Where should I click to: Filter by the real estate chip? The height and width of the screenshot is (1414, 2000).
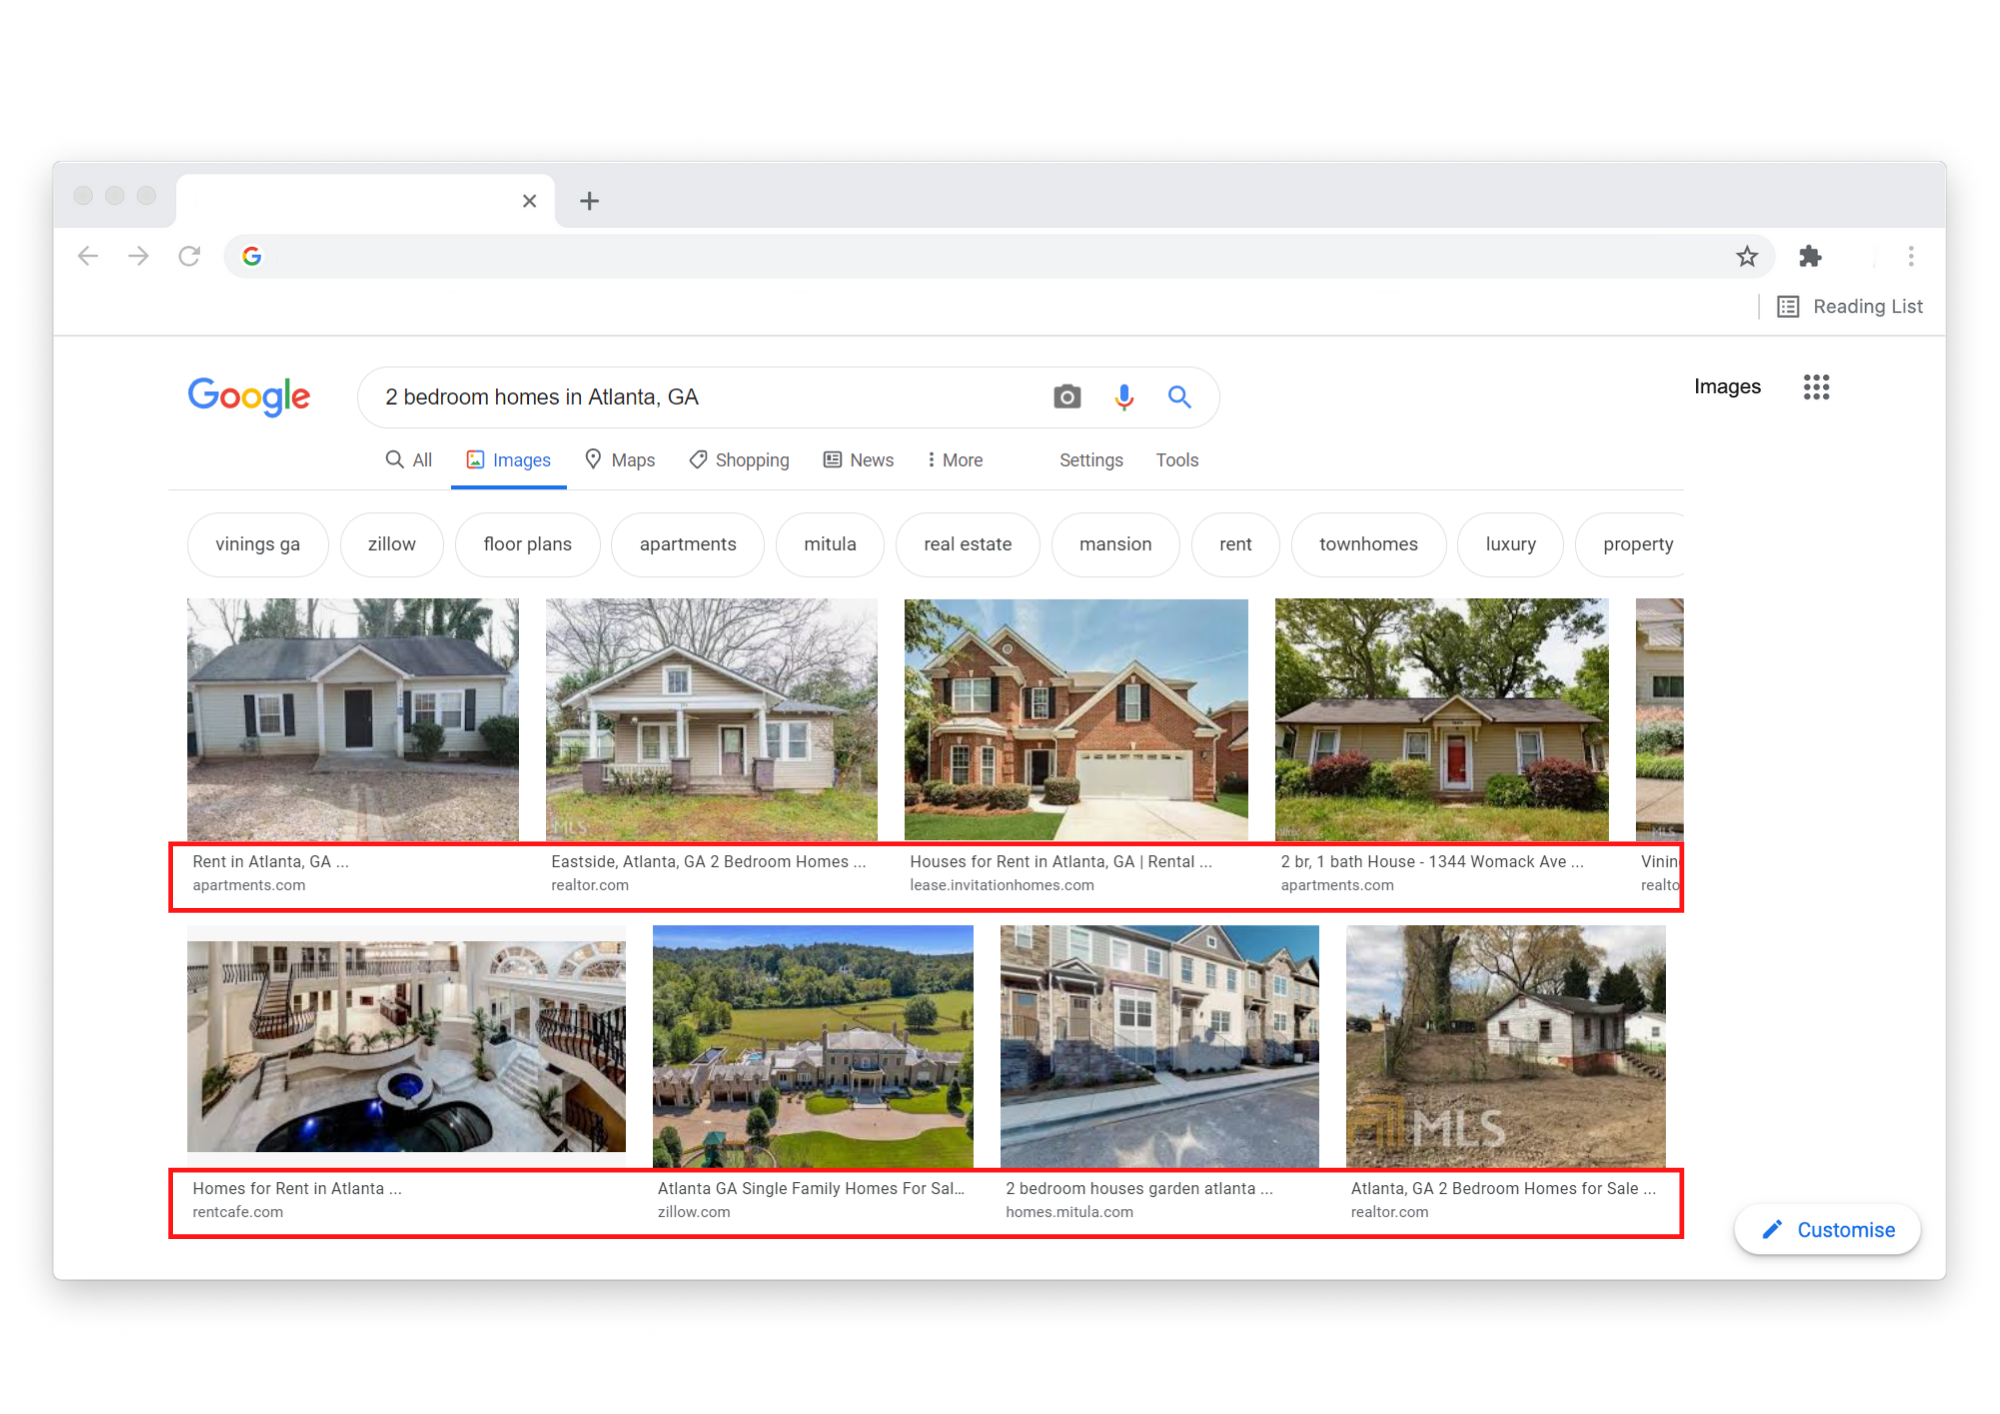tap(967, 544)
